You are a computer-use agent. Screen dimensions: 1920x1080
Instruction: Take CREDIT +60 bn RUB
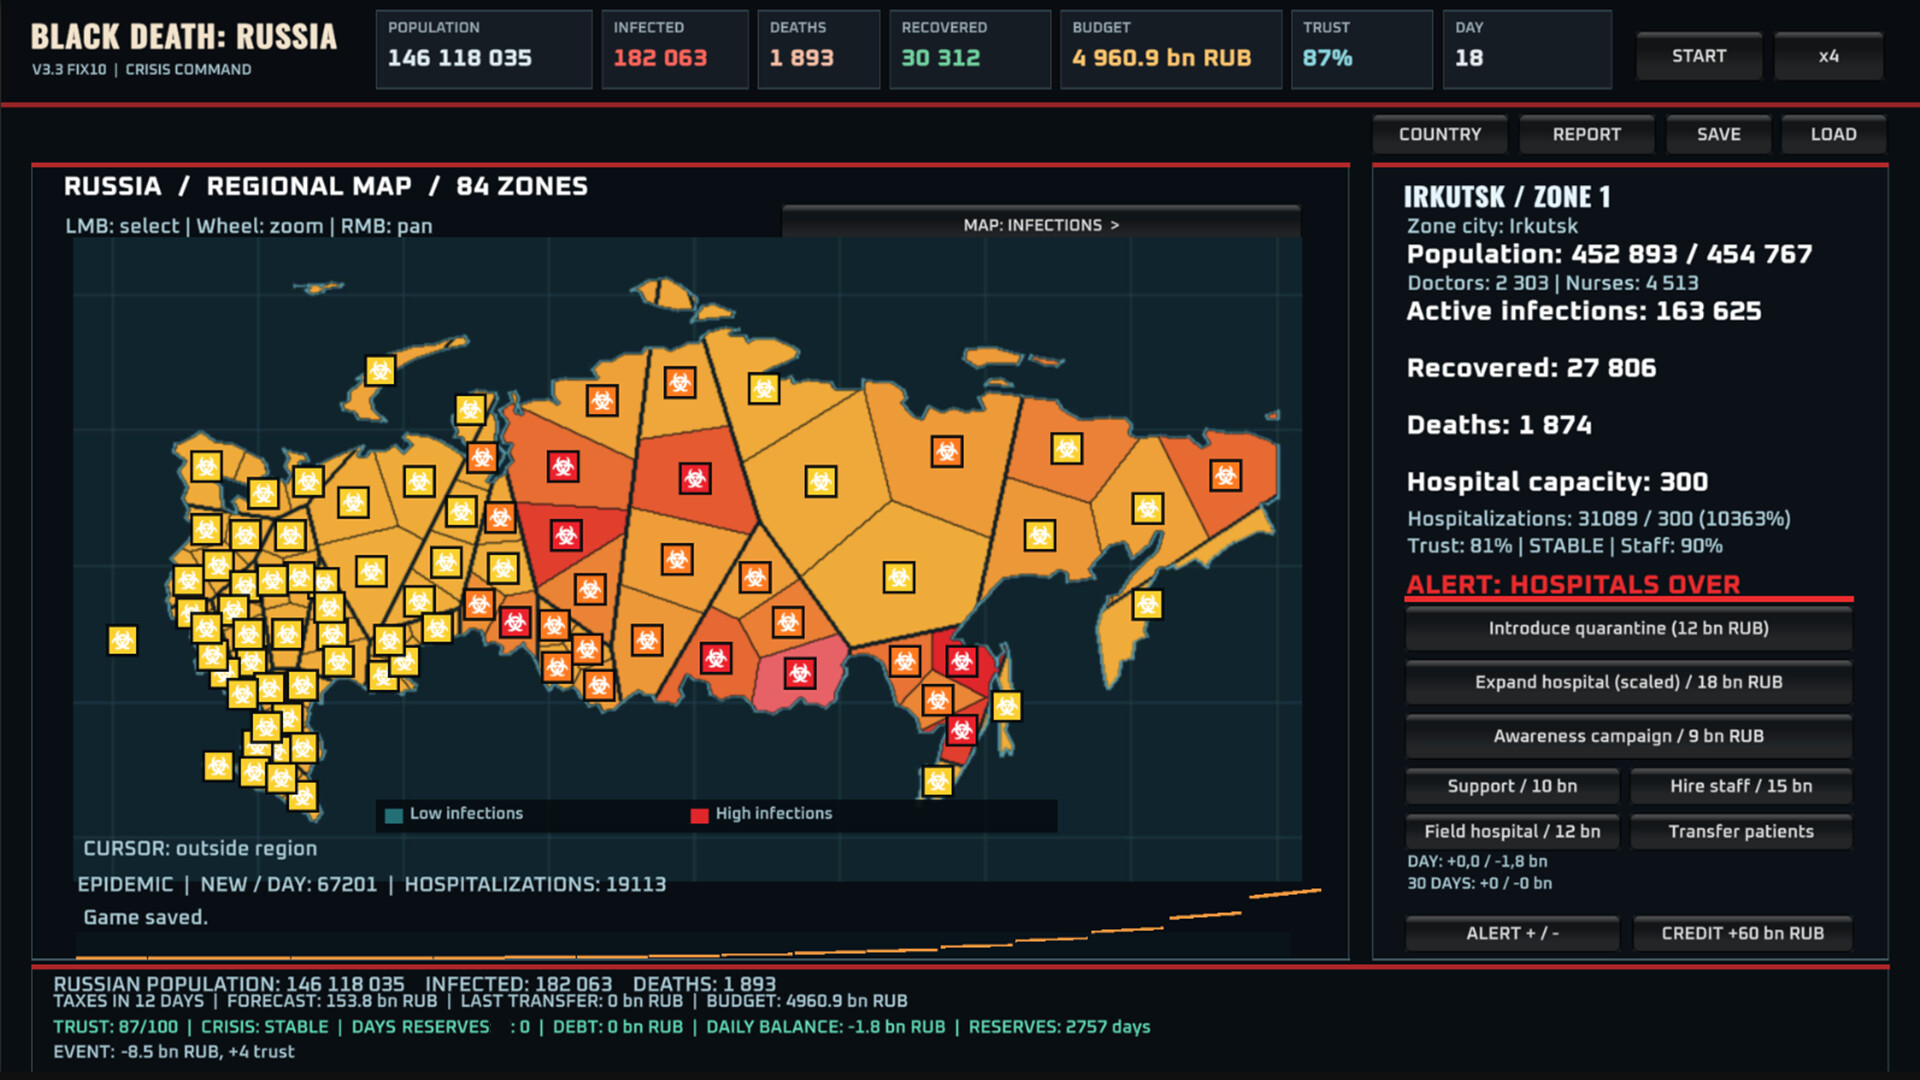[1743, 933]
